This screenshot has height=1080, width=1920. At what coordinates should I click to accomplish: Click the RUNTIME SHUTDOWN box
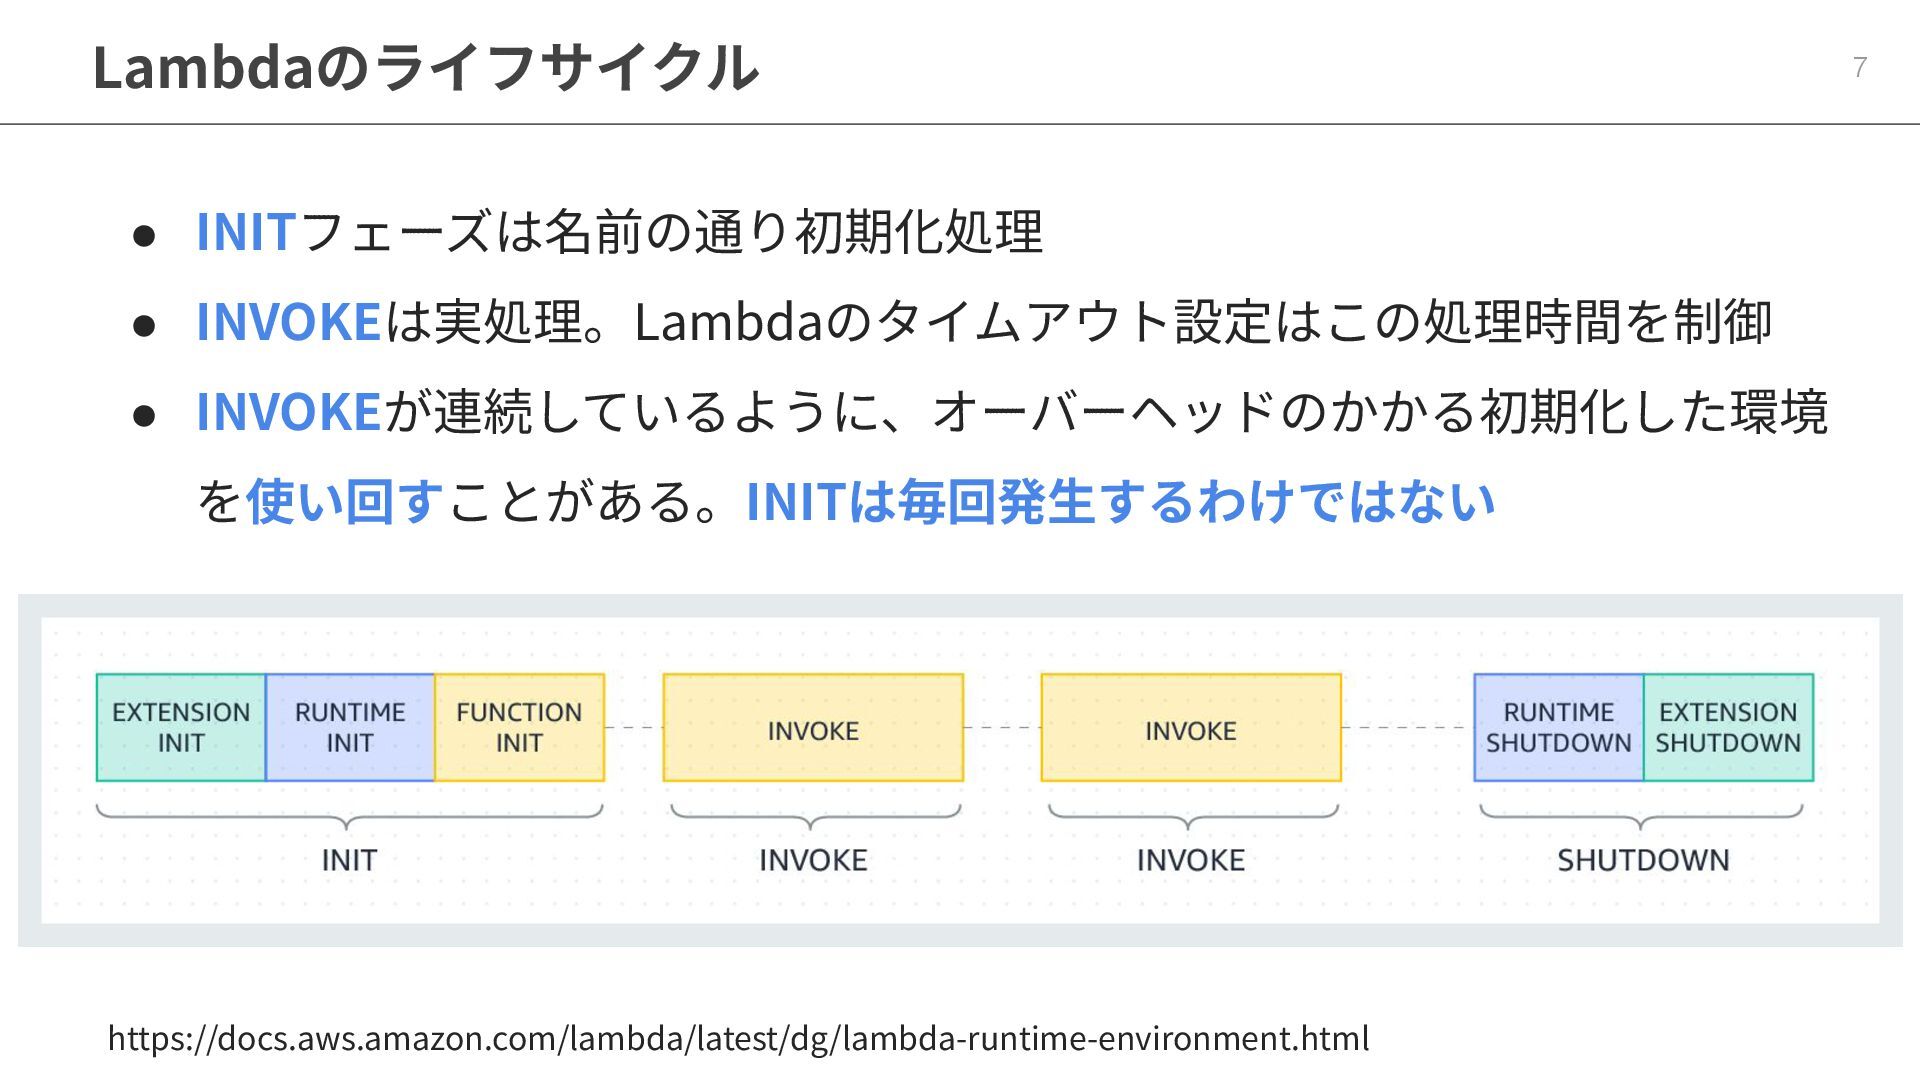click(1558, 727)
